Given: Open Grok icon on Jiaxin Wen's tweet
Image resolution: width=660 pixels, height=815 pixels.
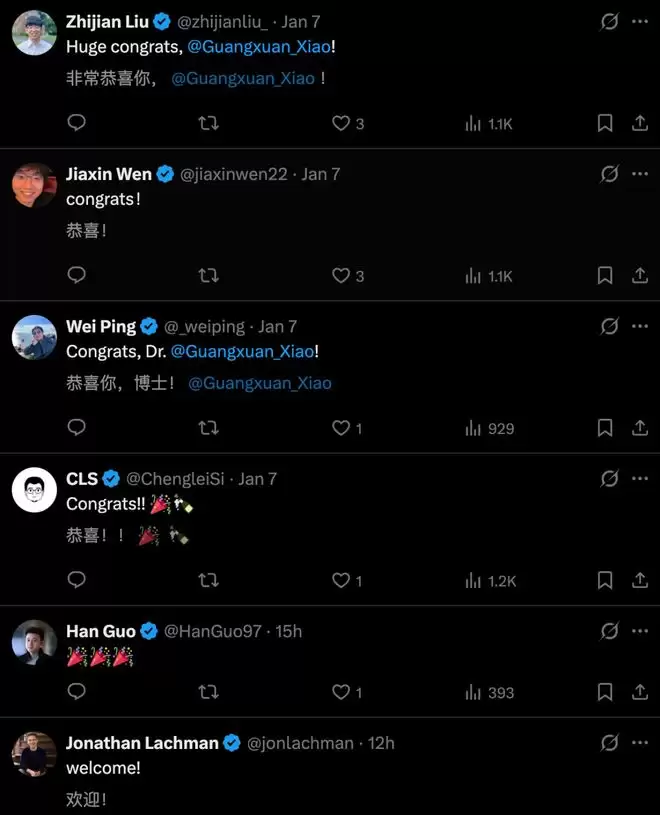Looking at the screenshot, I should 608,174.
